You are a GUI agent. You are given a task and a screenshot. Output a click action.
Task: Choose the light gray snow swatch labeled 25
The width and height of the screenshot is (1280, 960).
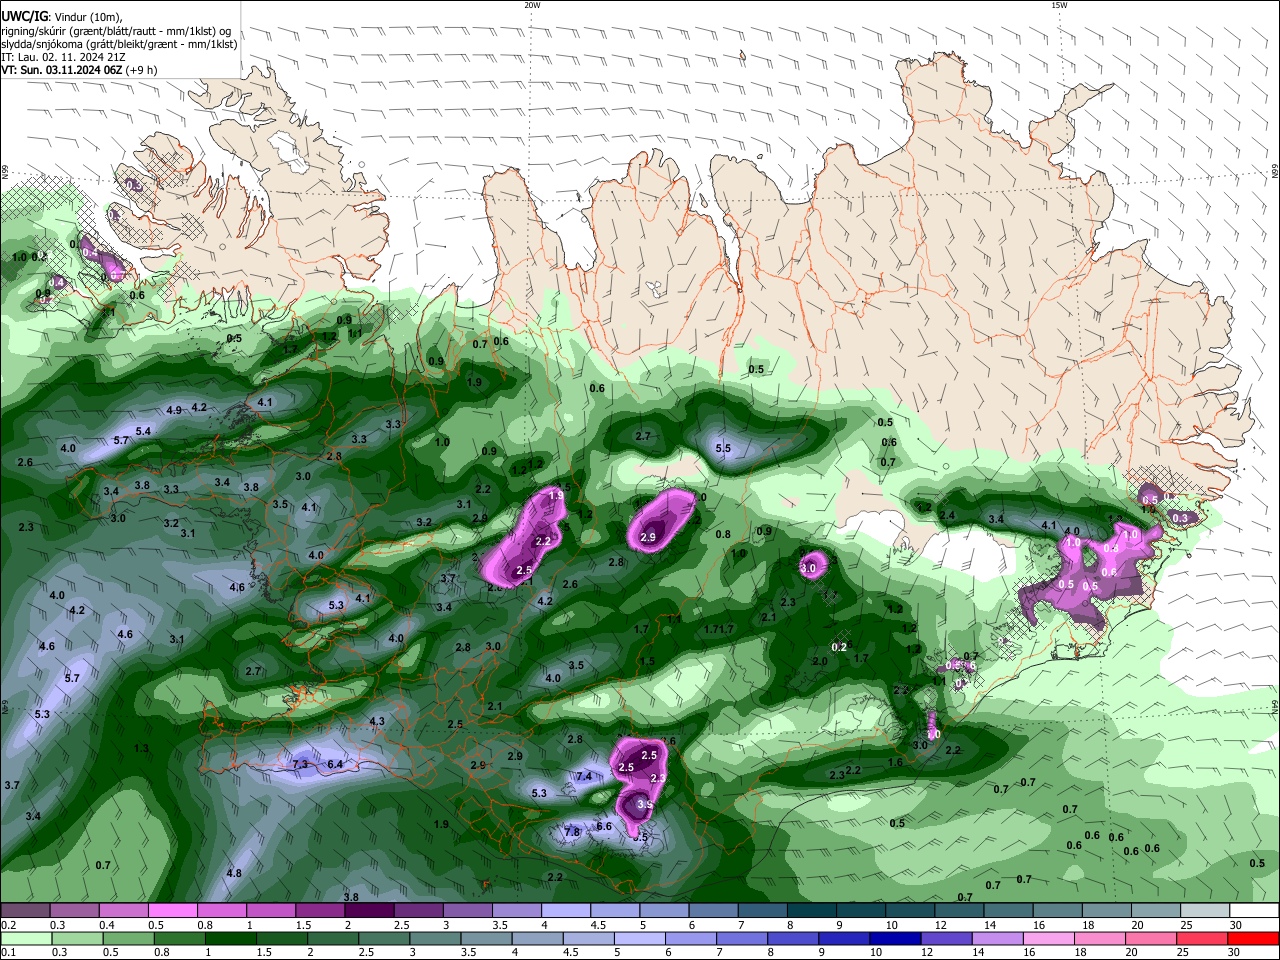click(x=1205, y=911)
